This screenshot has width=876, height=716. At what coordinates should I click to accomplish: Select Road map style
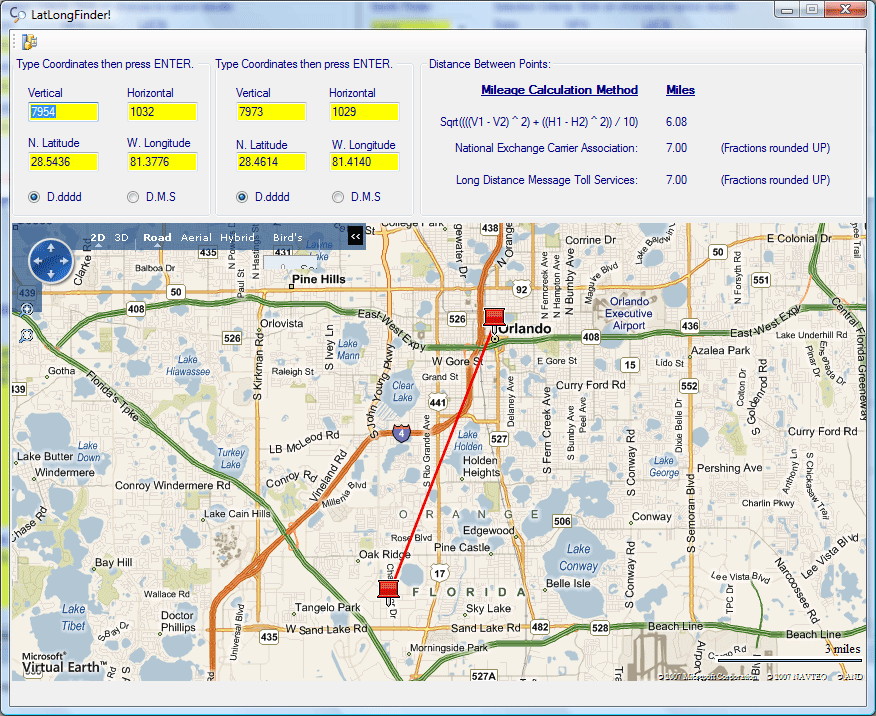point(157,237)
